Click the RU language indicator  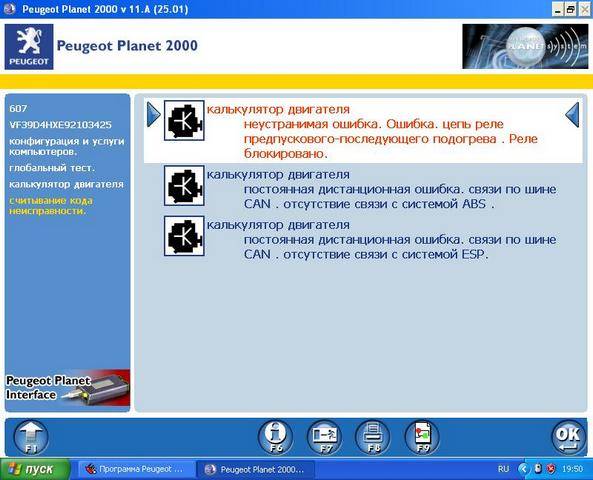(503, 469)
